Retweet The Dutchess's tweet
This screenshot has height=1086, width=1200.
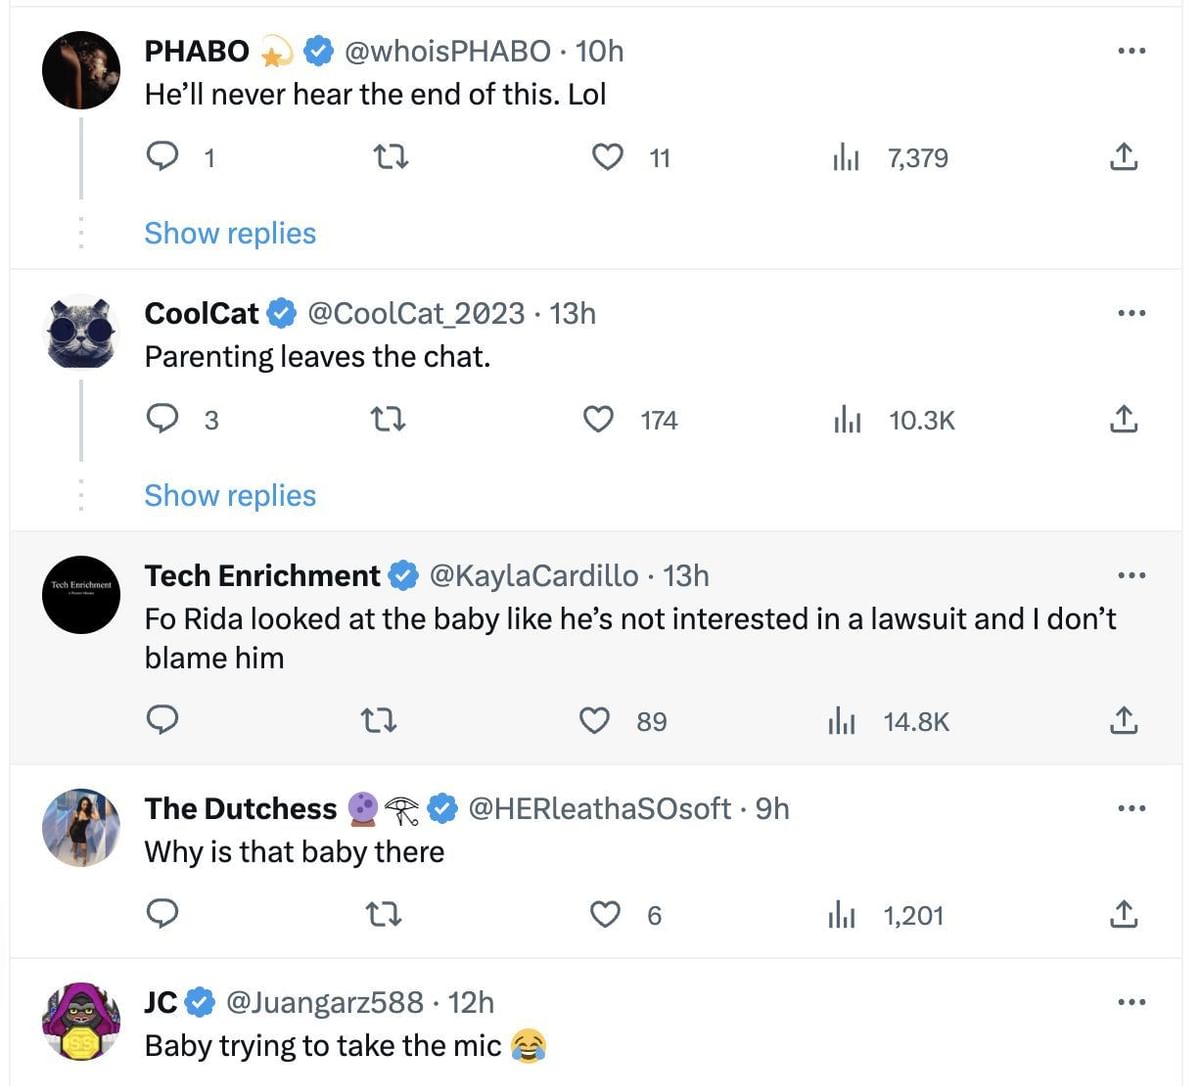coord(379,915)
